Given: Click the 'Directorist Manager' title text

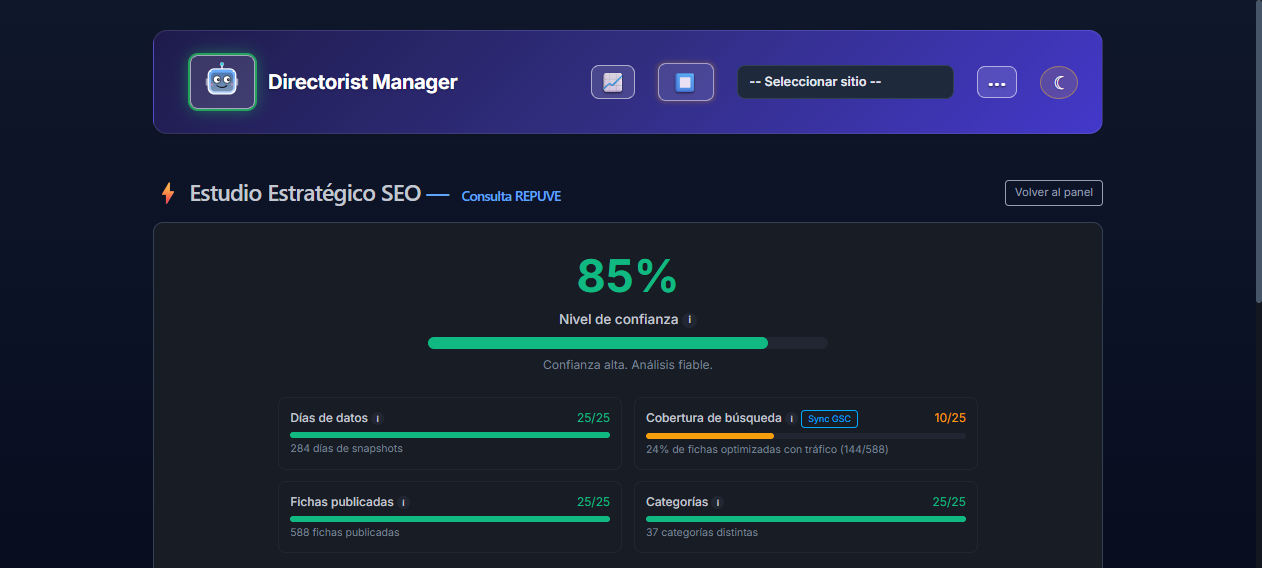Looking at the screenshot, I should (x=363, y=82).
